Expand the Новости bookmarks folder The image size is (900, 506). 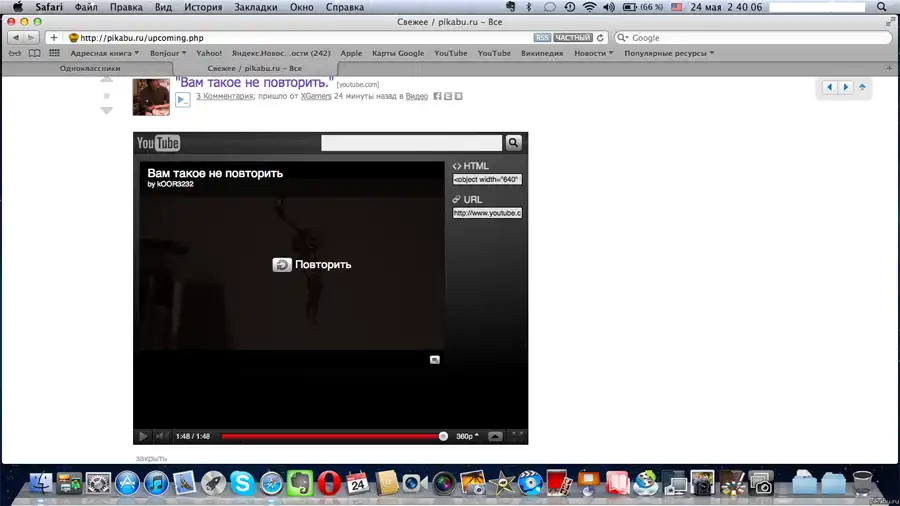(x=594, y=53)
